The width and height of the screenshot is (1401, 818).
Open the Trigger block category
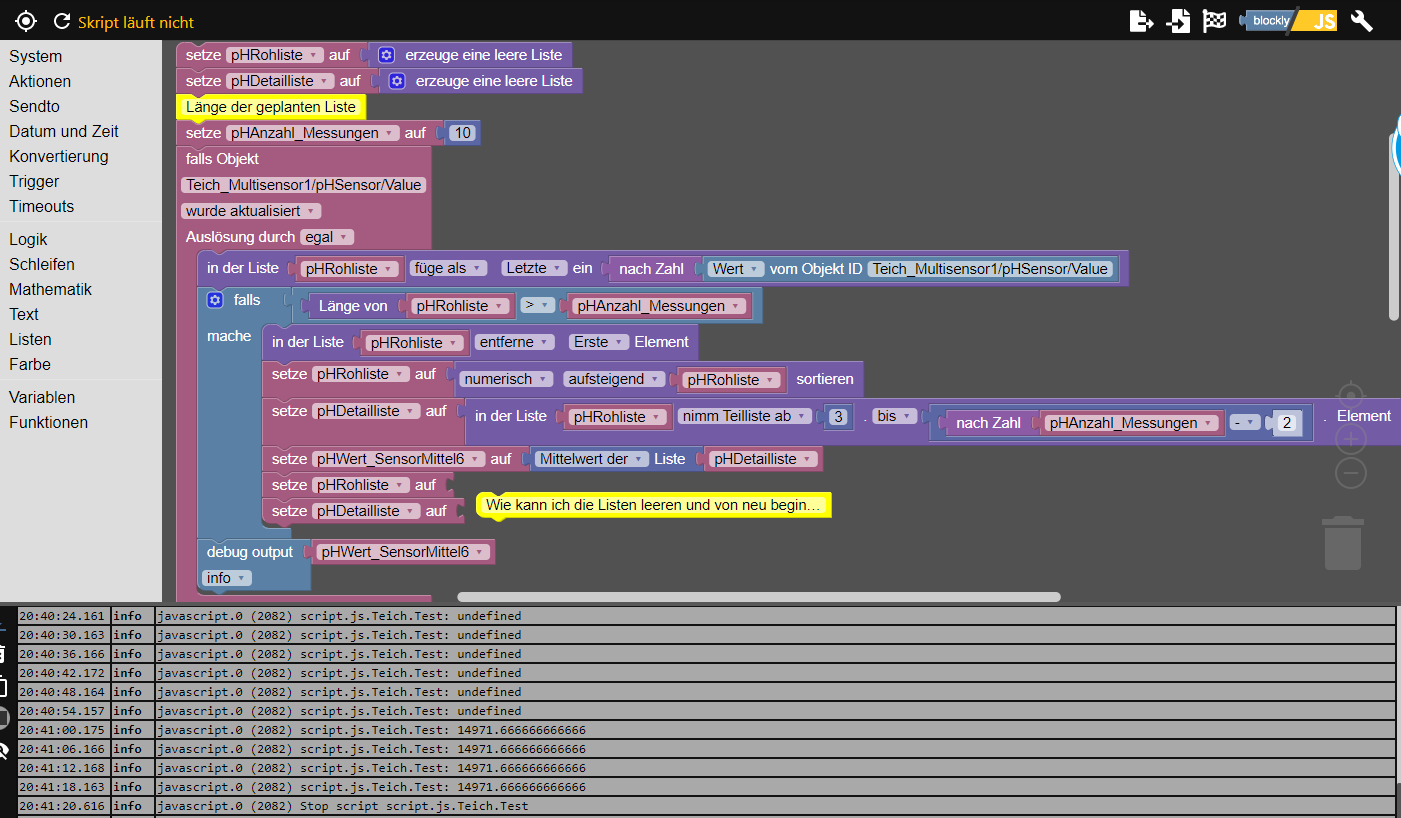coord(34,182)
